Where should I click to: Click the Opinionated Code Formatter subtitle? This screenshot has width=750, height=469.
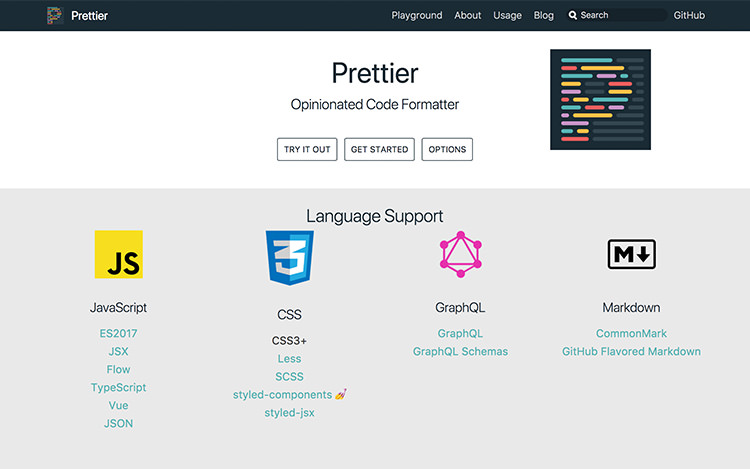375,104
